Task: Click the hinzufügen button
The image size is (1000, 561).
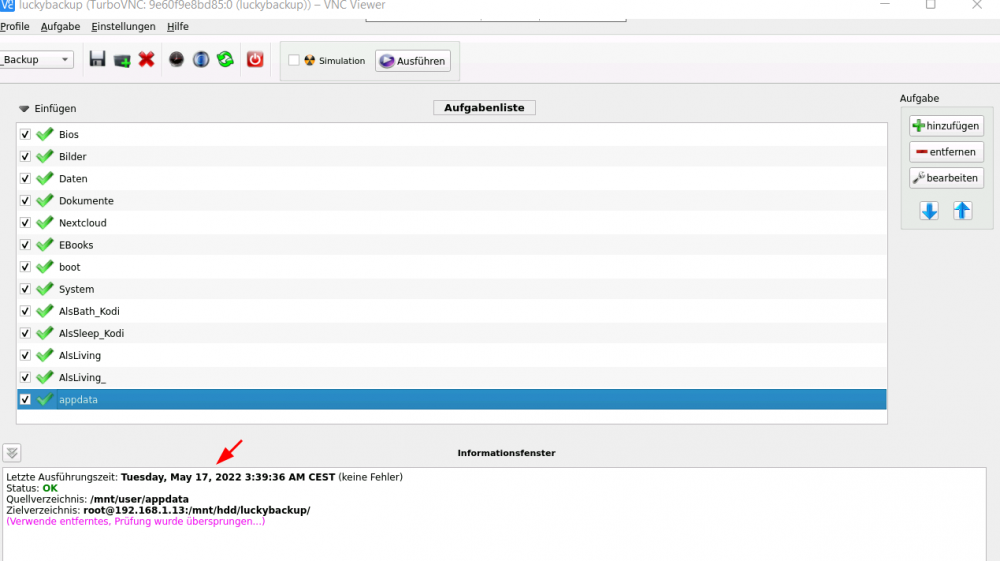Action: point(946,126)
